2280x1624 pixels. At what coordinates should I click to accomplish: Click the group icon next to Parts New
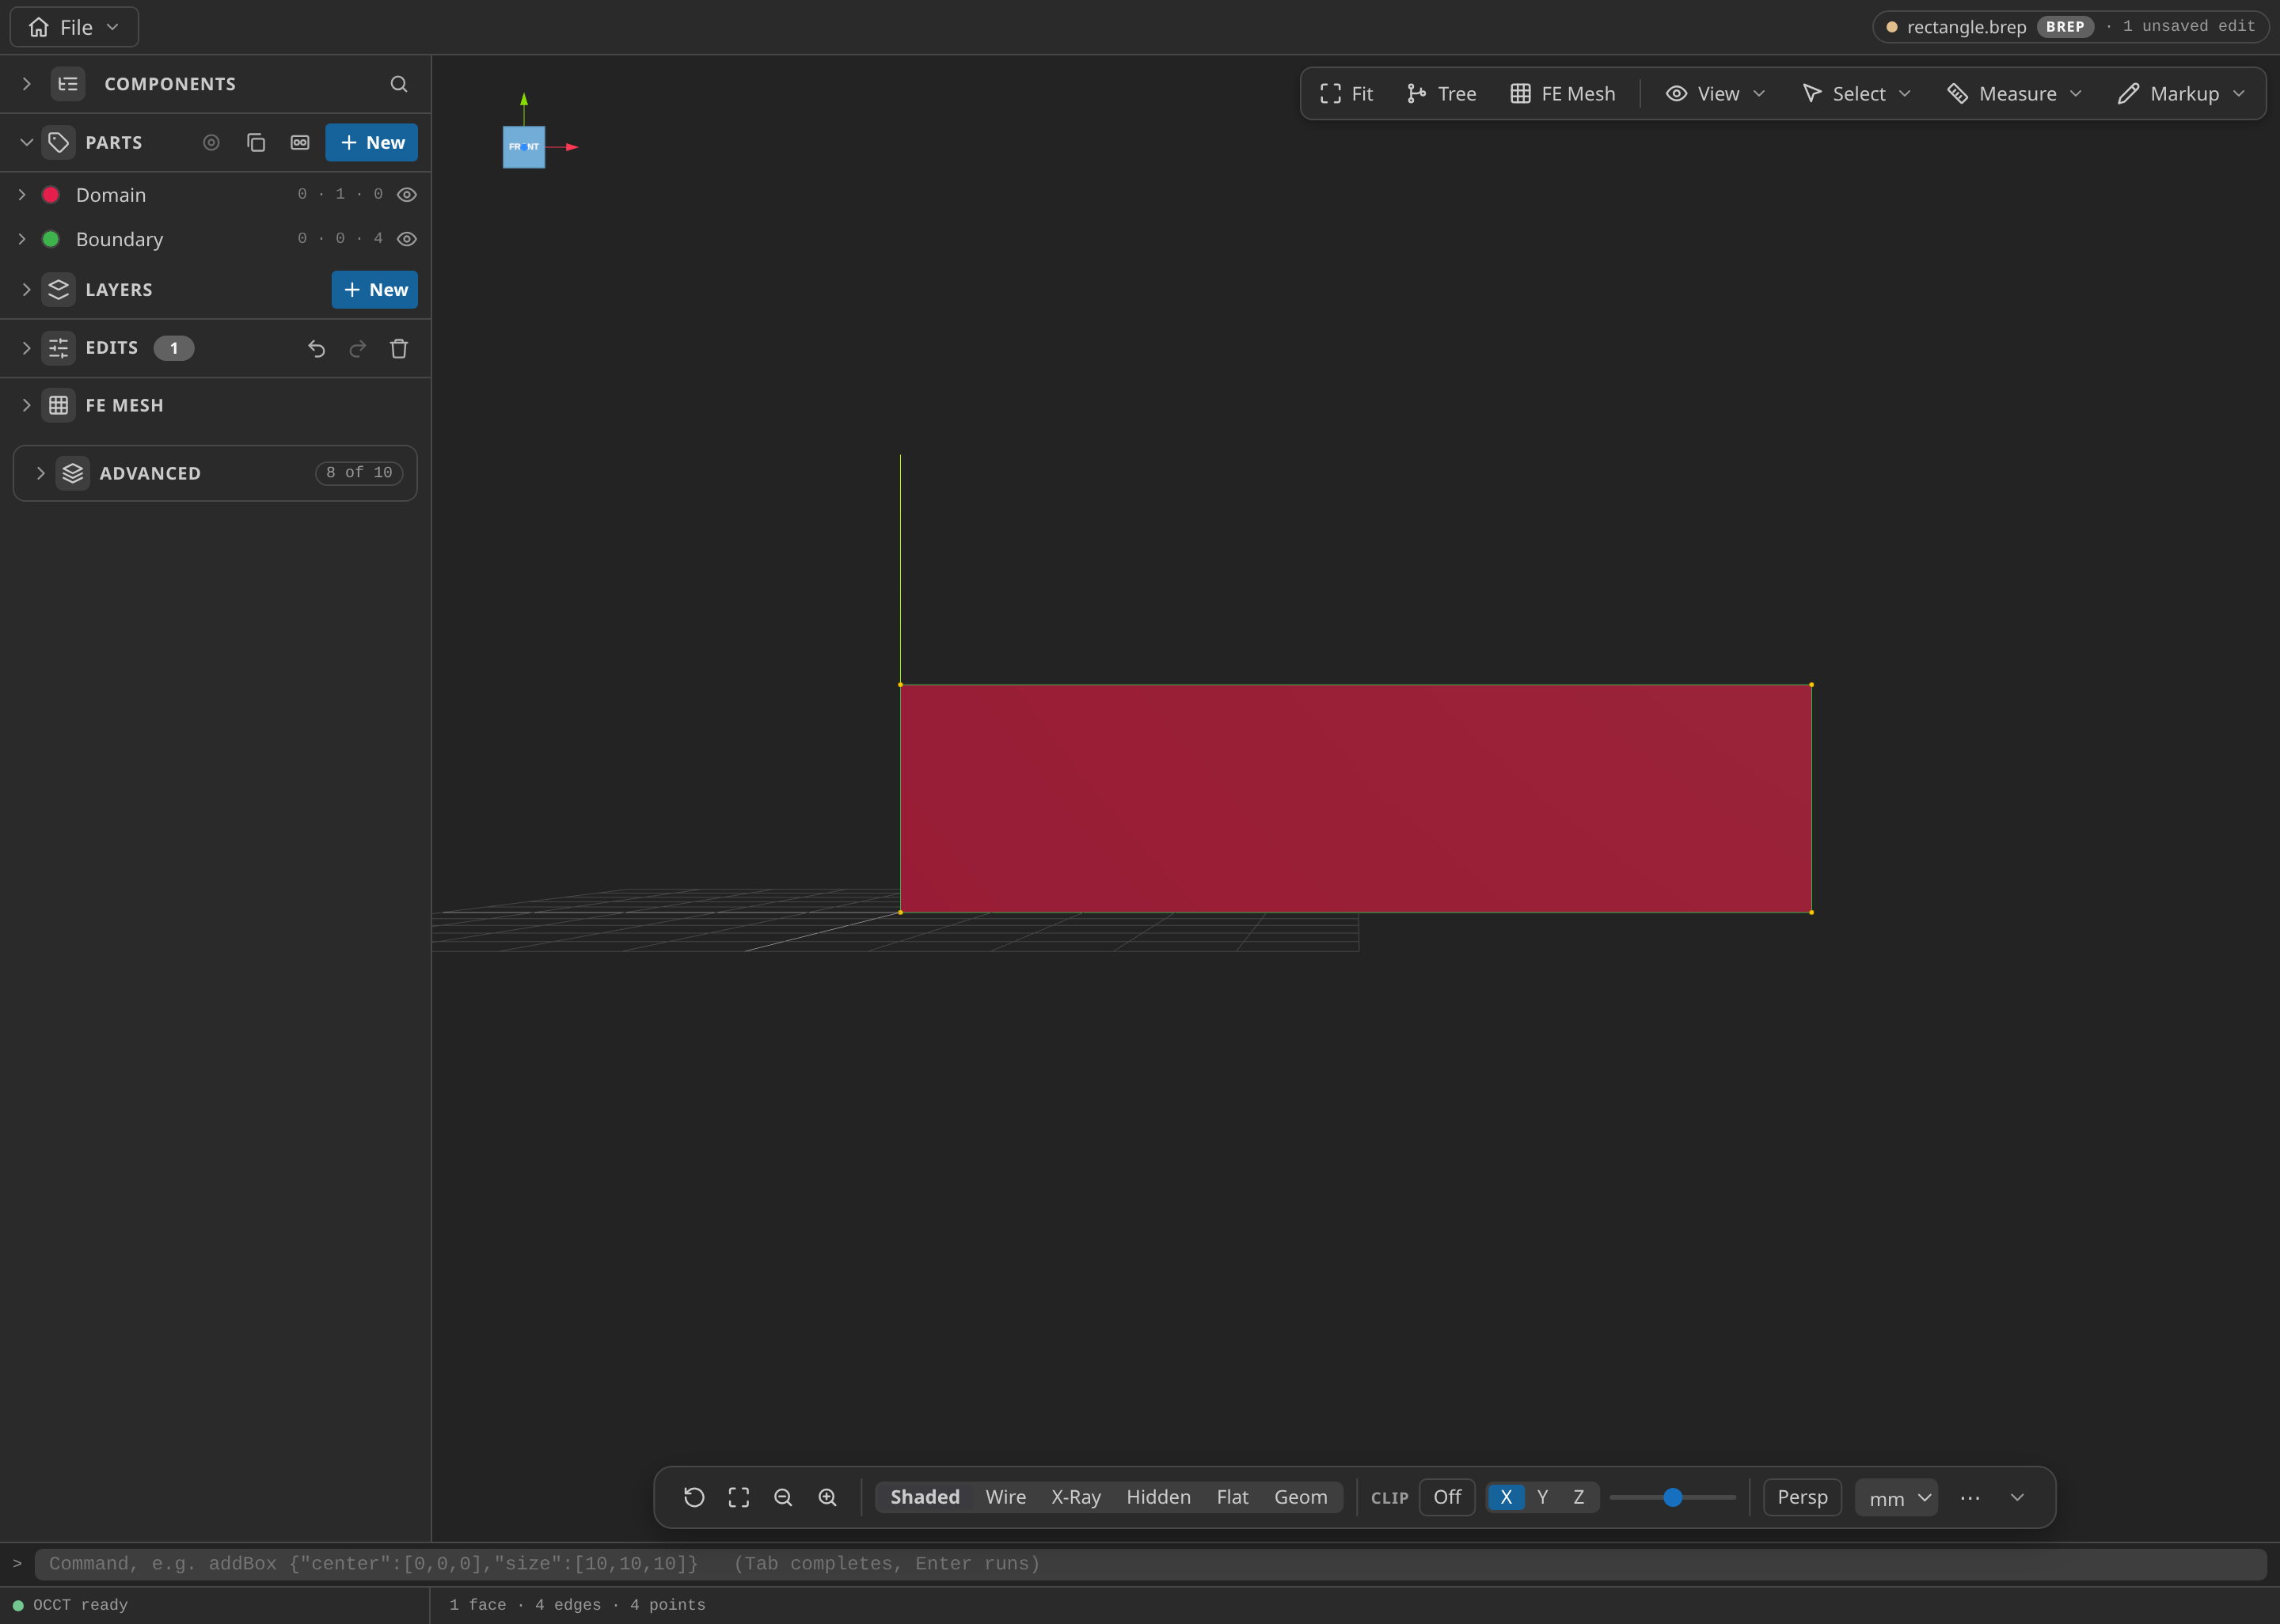(300, 142)
